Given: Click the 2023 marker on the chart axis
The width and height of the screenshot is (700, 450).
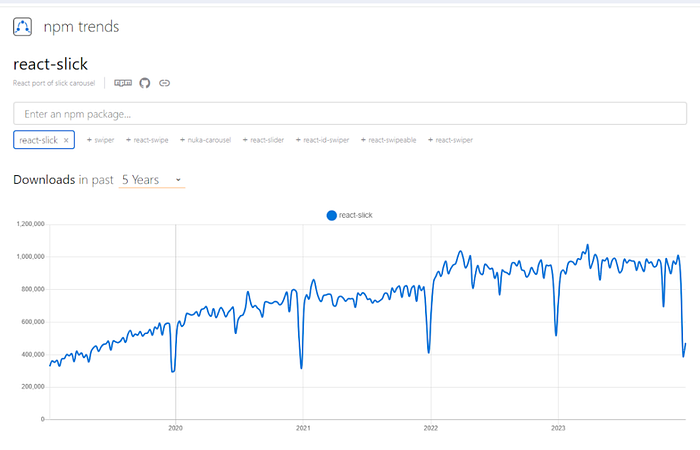Looking at the screenshot, I should pos(559,426).
